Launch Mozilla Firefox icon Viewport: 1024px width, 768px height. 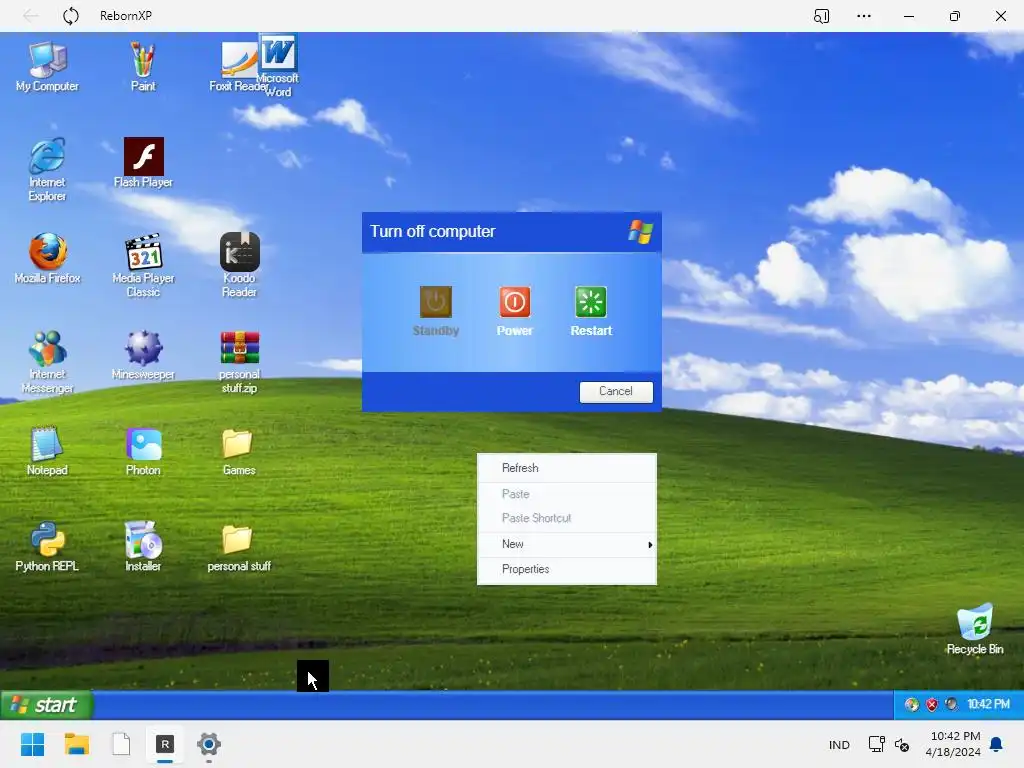47,259
